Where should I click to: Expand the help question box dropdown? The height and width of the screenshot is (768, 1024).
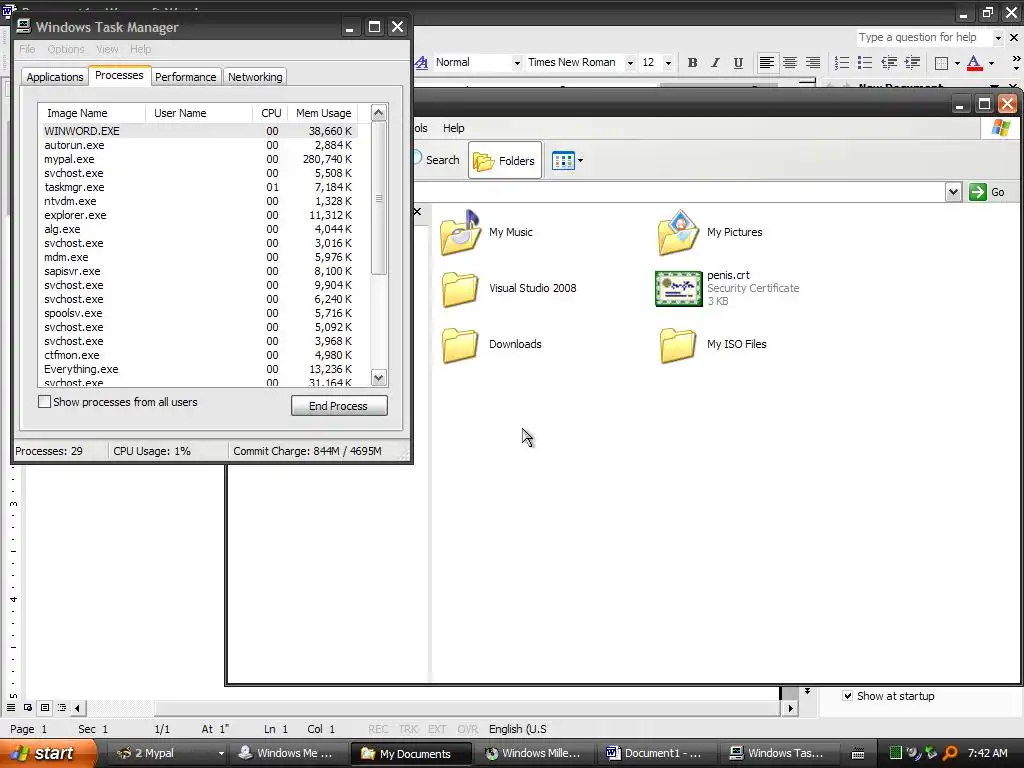[998, 38]
